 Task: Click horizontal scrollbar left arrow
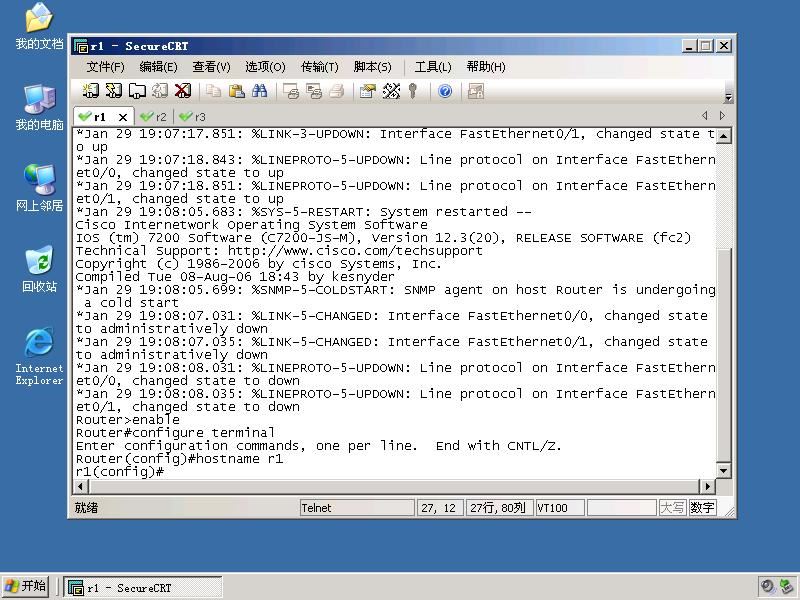(x=81, y=486)
